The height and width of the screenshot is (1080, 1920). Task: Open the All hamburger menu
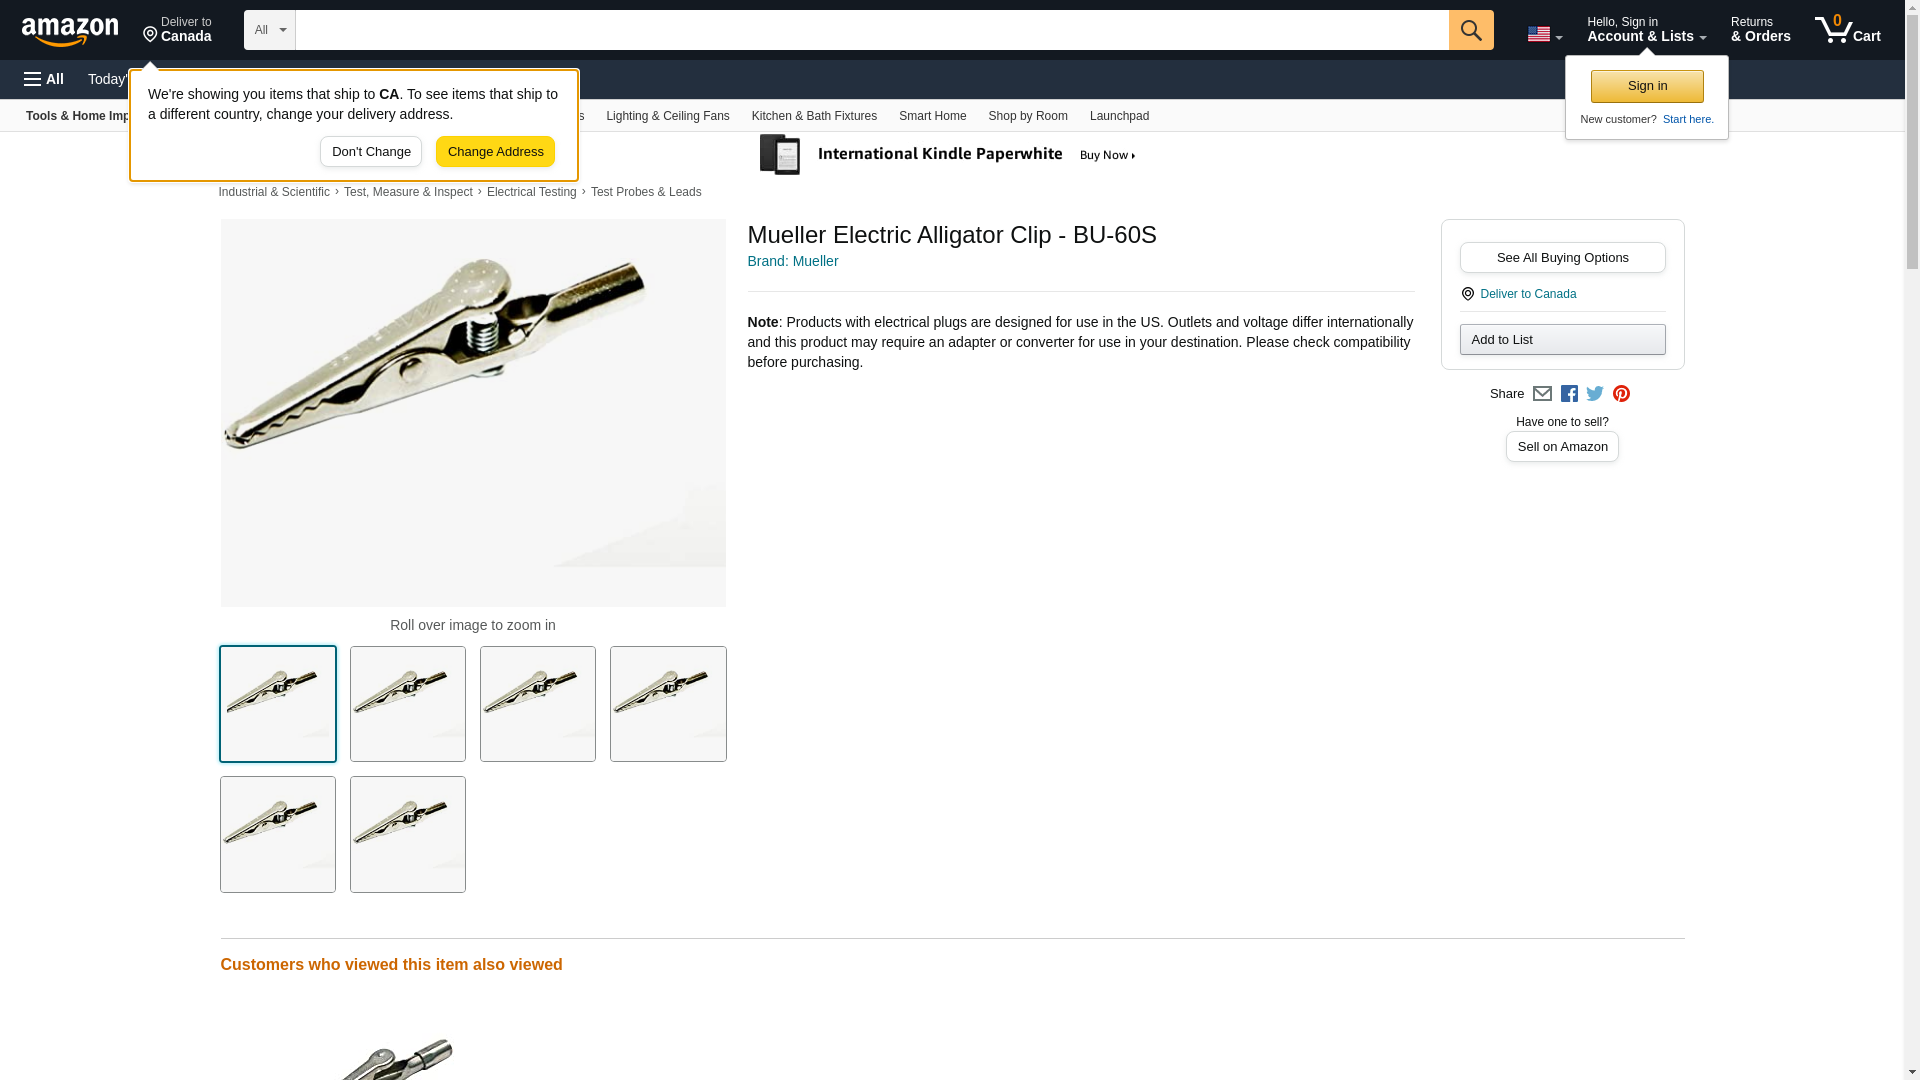44,79
